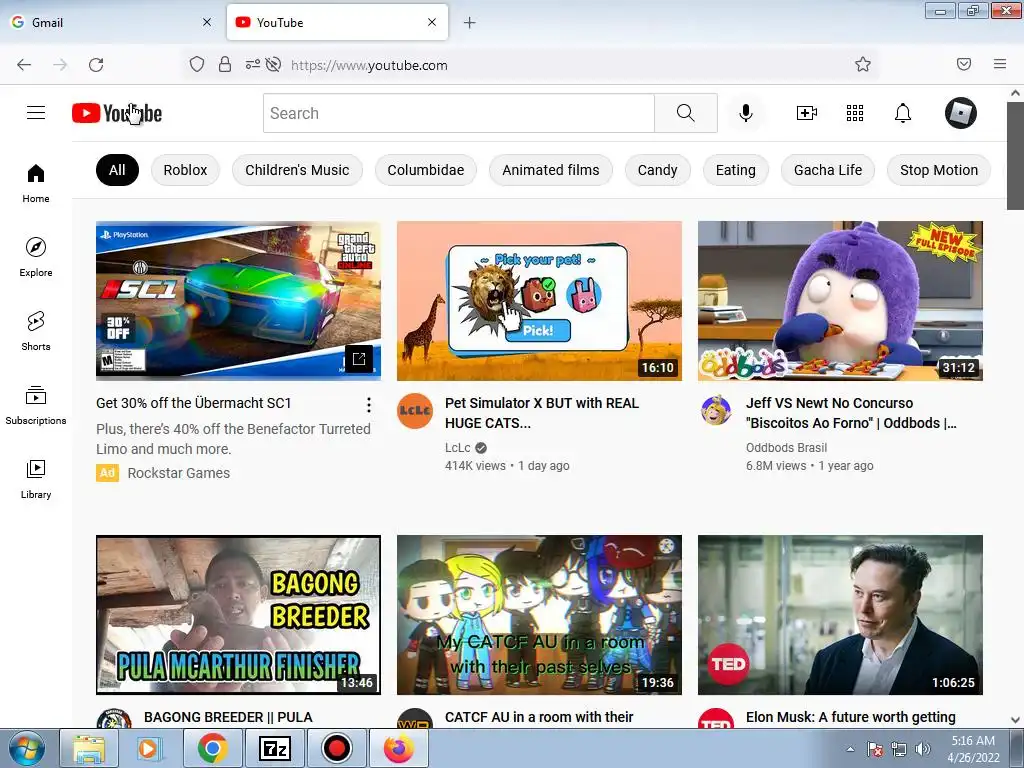Click the tracking protection shield icon
This screenshot has width=1024, height=768.
(197, 64)
